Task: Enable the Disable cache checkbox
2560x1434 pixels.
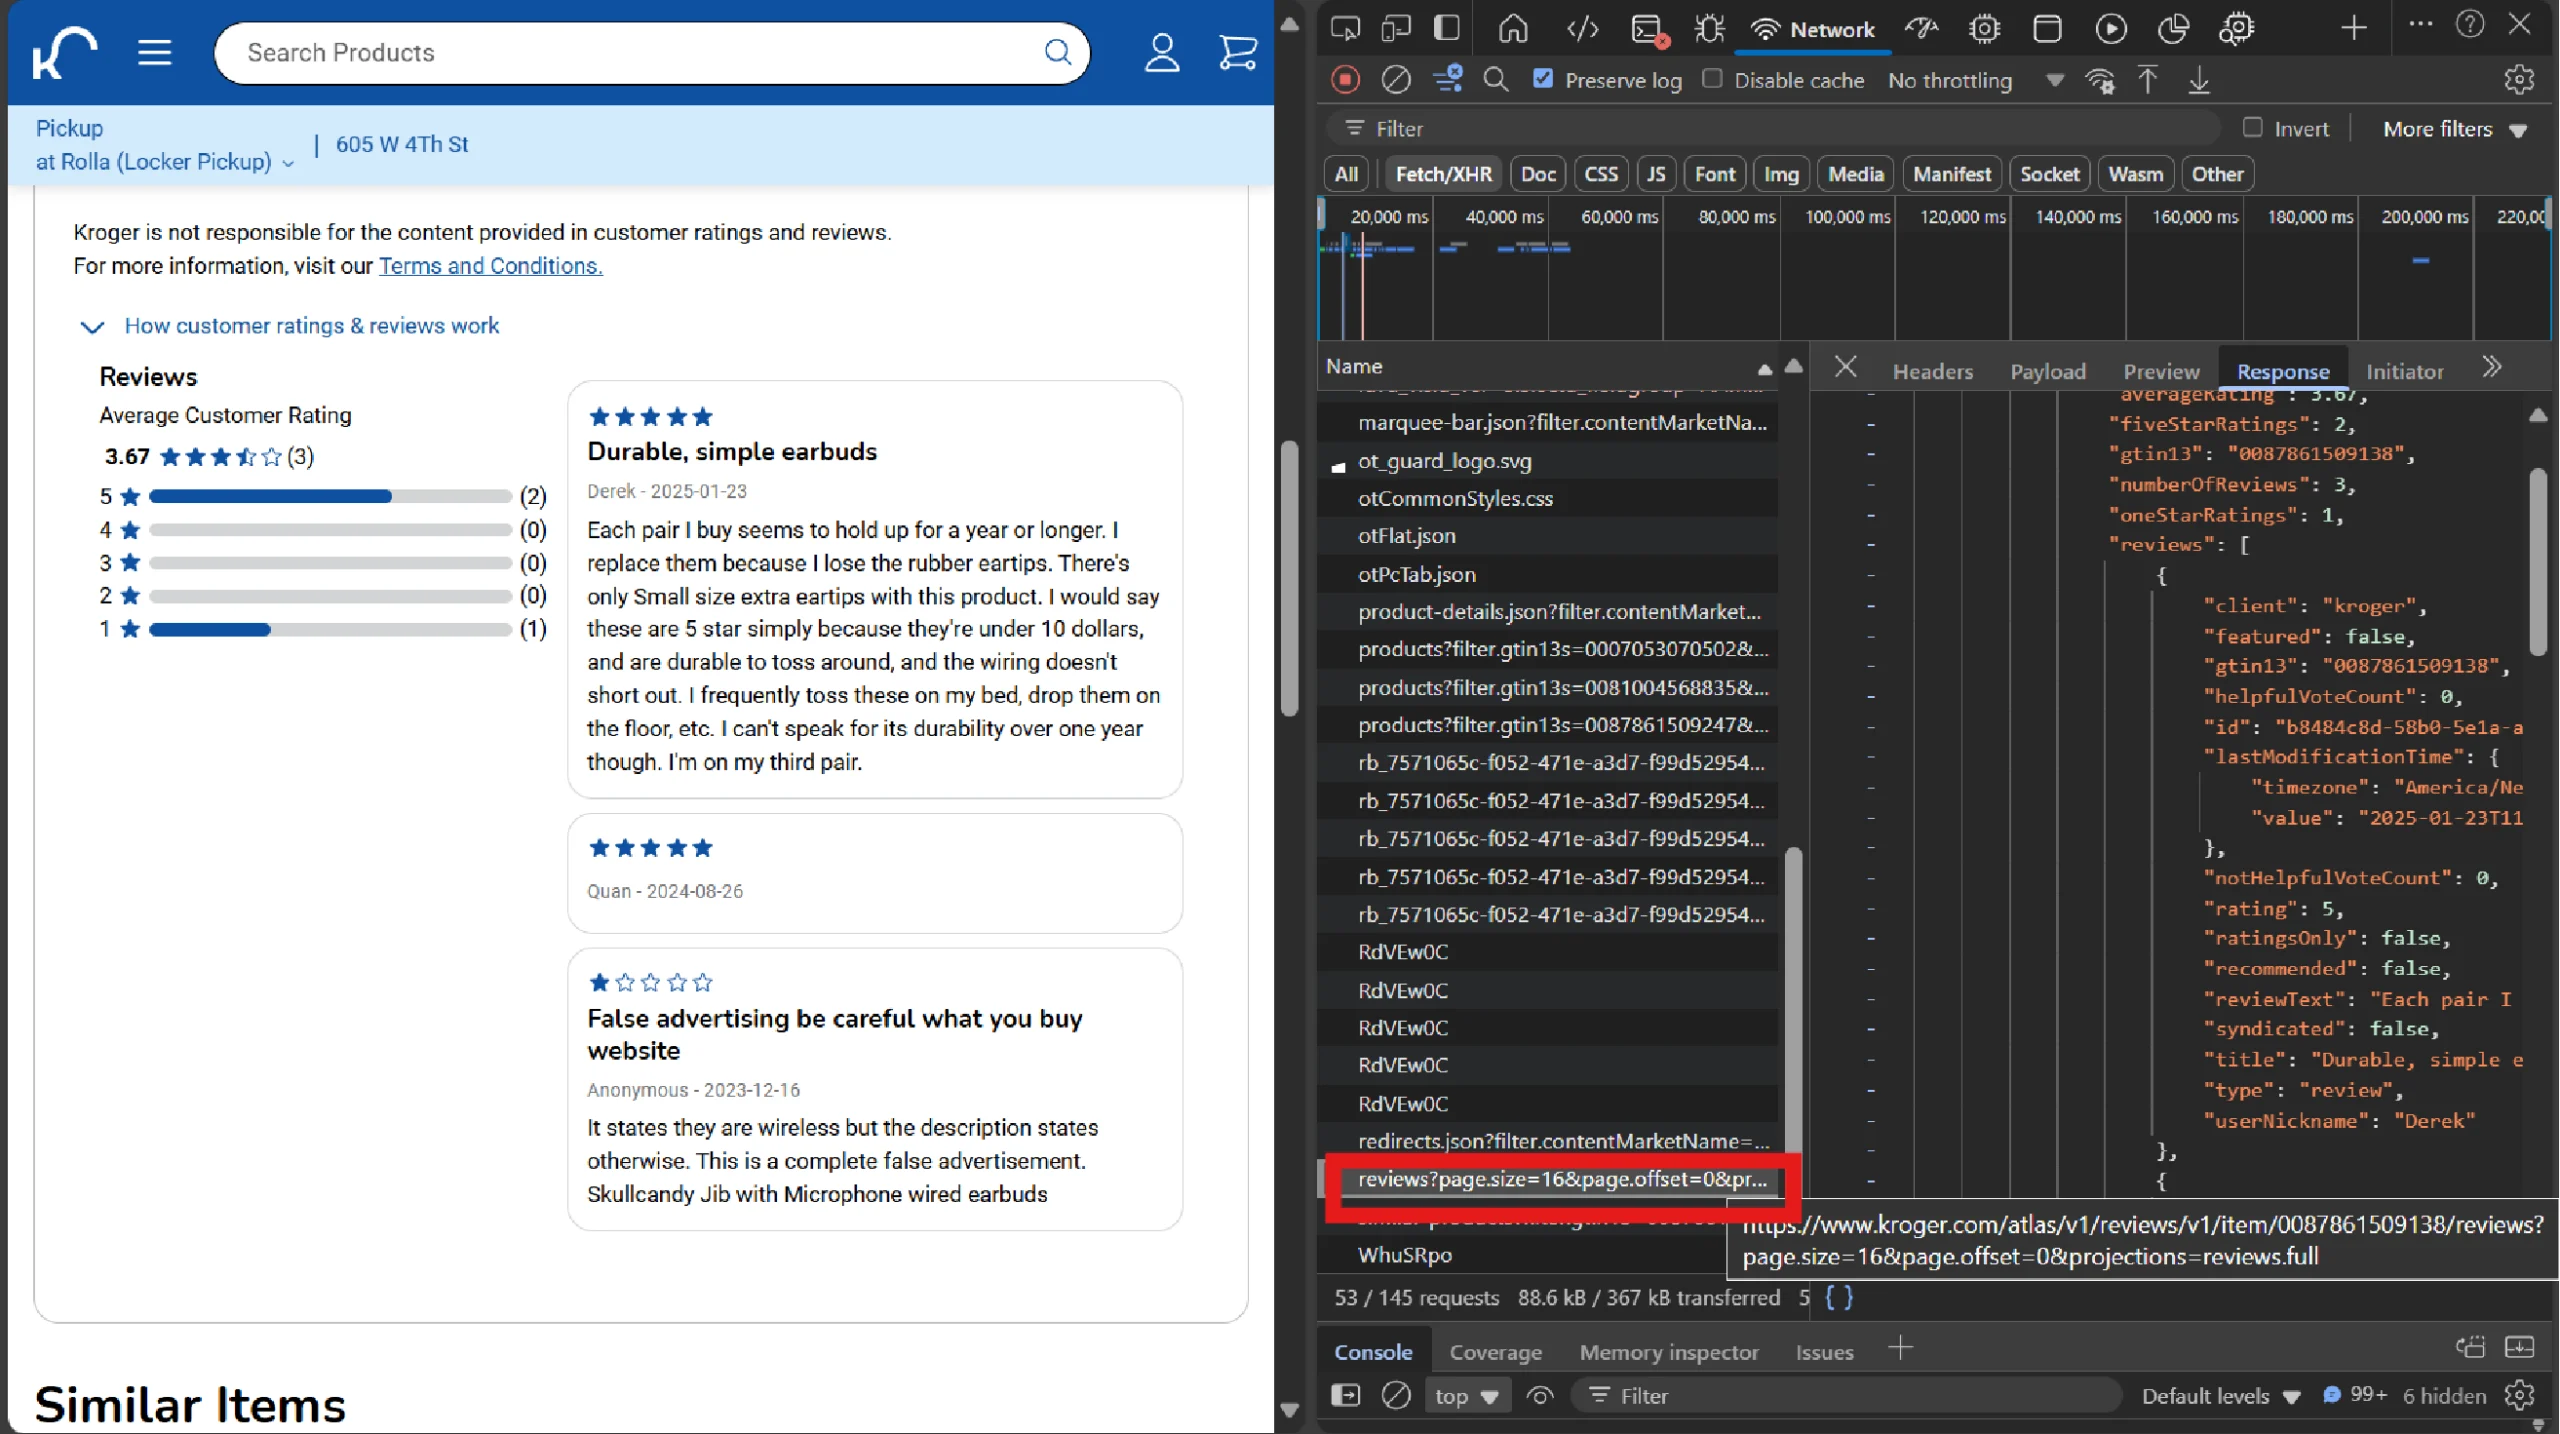Action: [1712, 78]
